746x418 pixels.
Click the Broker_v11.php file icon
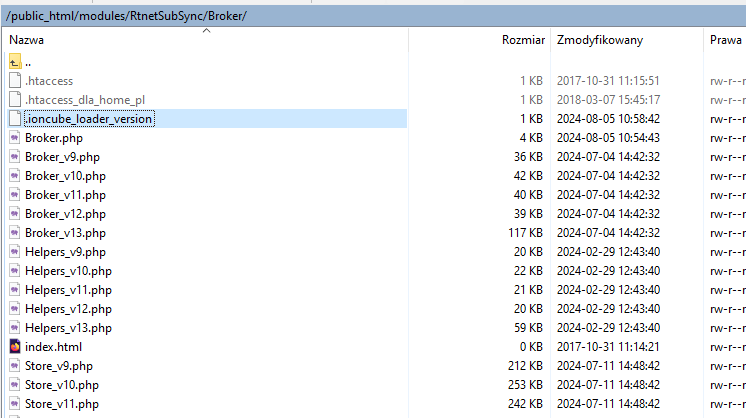15,194
